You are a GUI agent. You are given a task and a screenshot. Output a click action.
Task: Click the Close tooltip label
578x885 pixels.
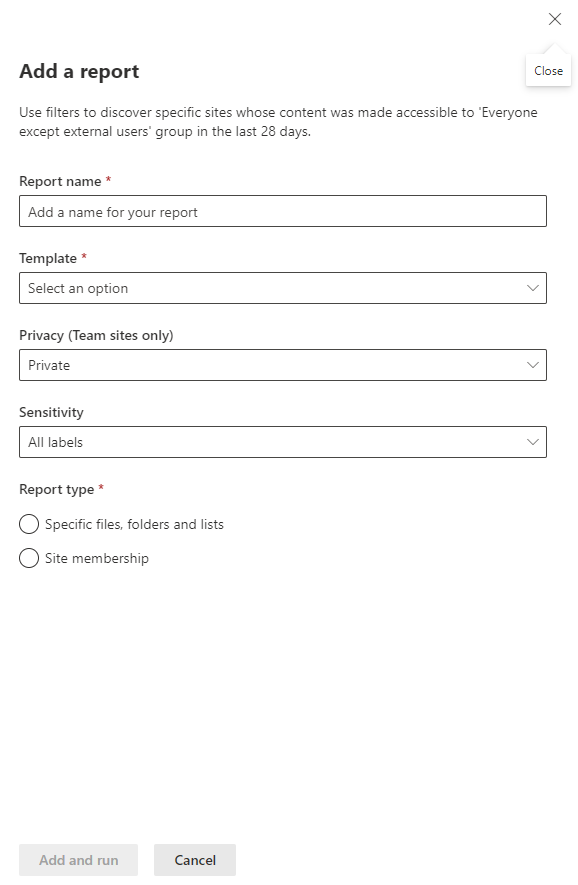(x=548, y=70)
